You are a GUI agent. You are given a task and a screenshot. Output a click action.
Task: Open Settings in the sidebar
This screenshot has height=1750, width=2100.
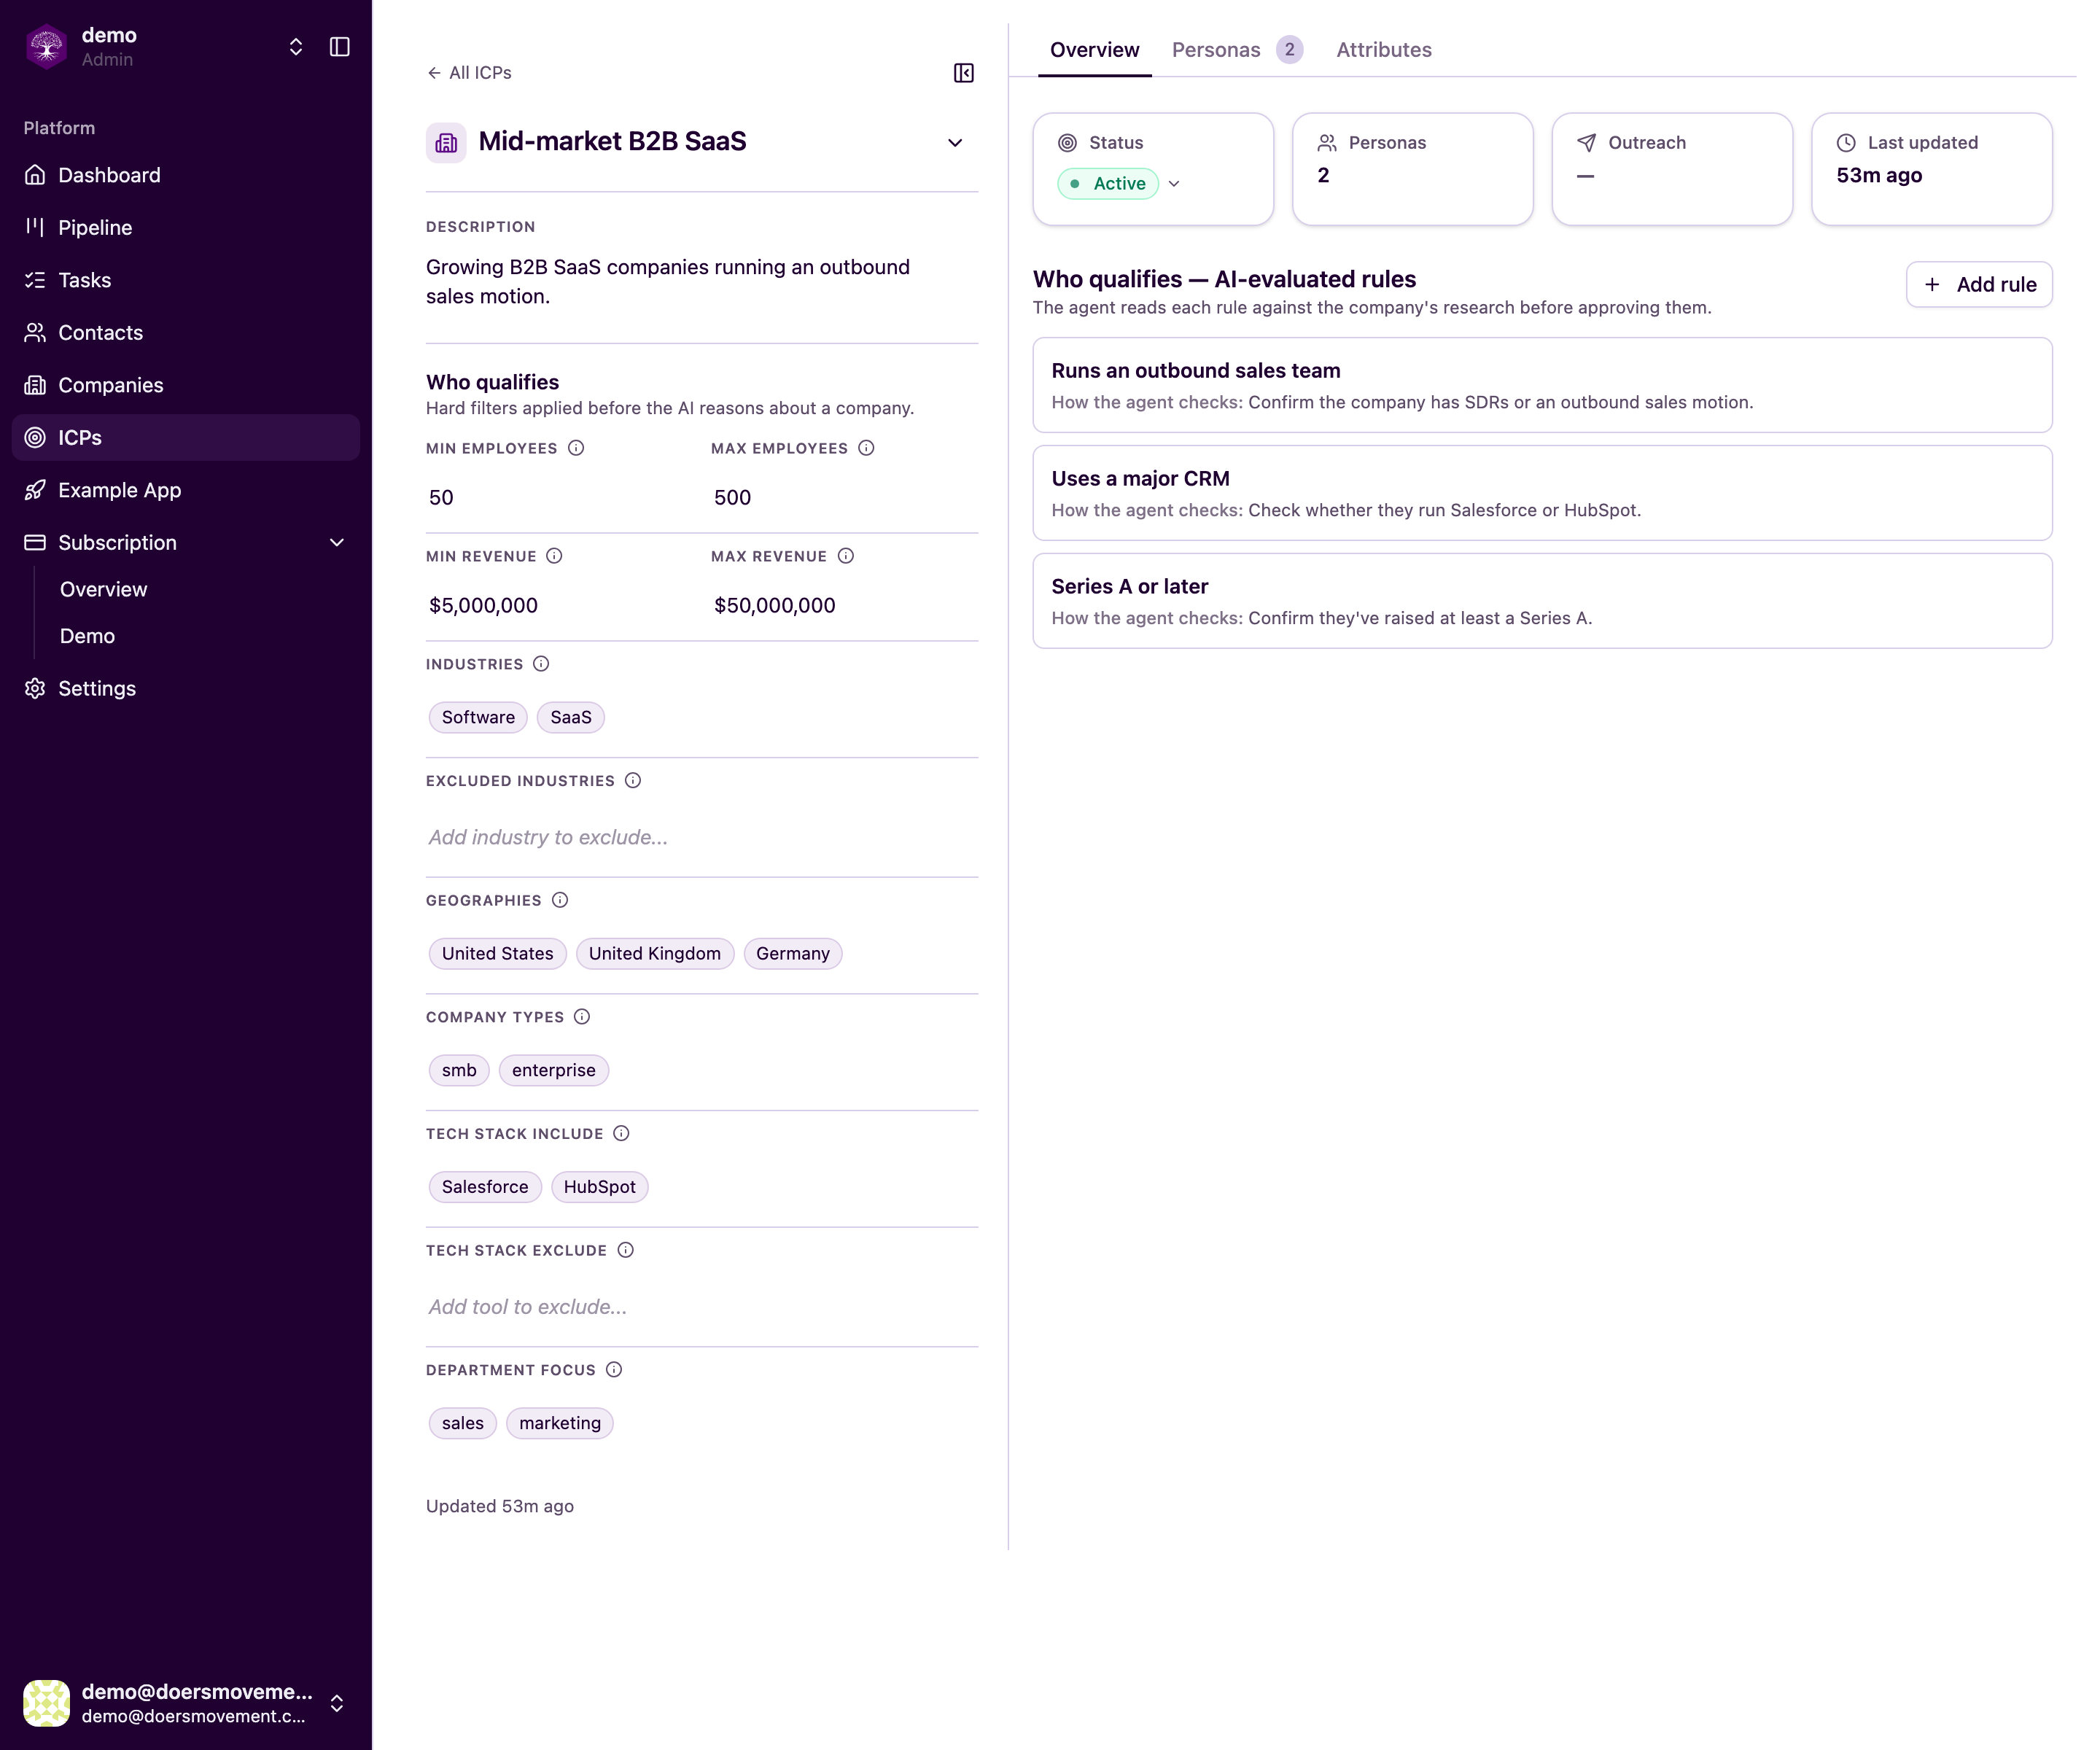[x=186, y=688]
